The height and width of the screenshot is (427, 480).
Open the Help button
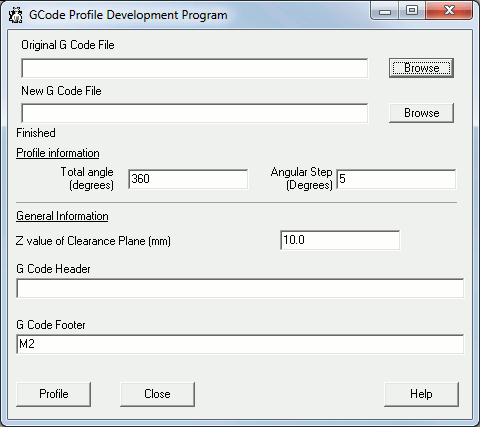click(x=421, y=394)
